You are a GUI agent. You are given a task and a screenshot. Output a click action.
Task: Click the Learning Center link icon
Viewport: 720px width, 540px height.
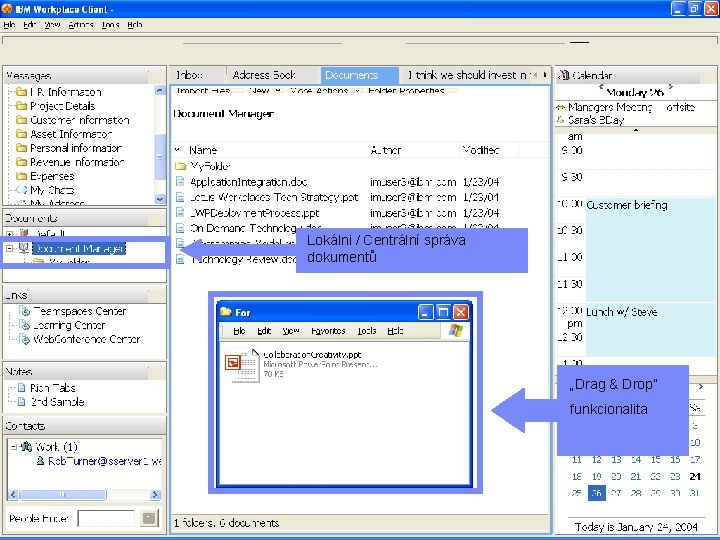coord(24,325)
